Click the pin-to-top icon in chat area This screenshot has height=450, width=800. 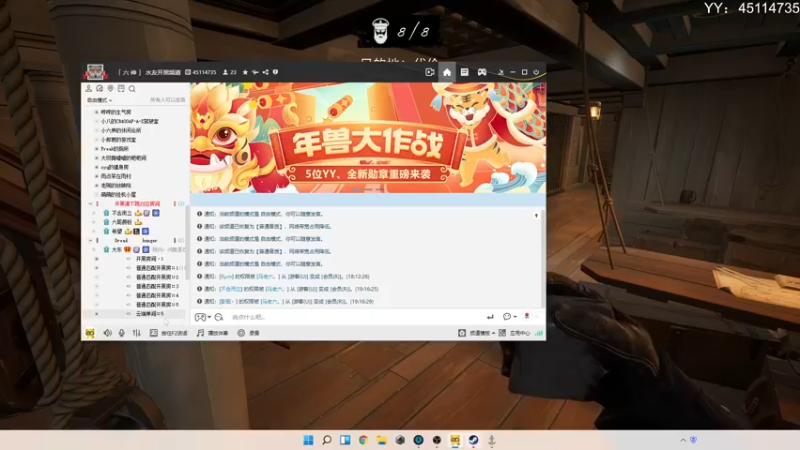click(536, 216)
